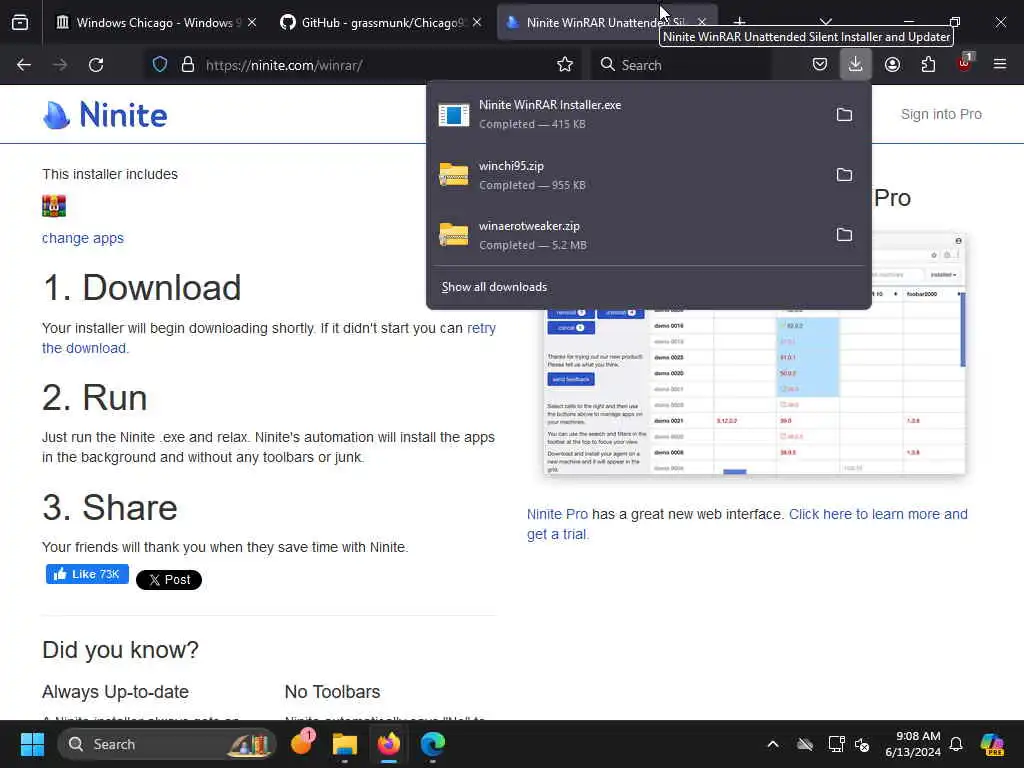Open network status tray icon
The width and height of the screenshot is (1024, 768).
837,744
